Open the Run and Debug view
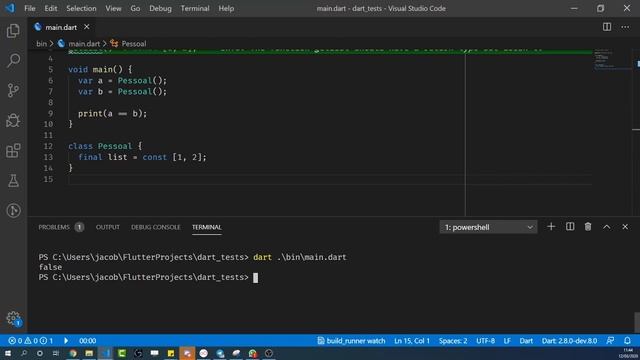640x360 pixels. click(x=13, y=120)
